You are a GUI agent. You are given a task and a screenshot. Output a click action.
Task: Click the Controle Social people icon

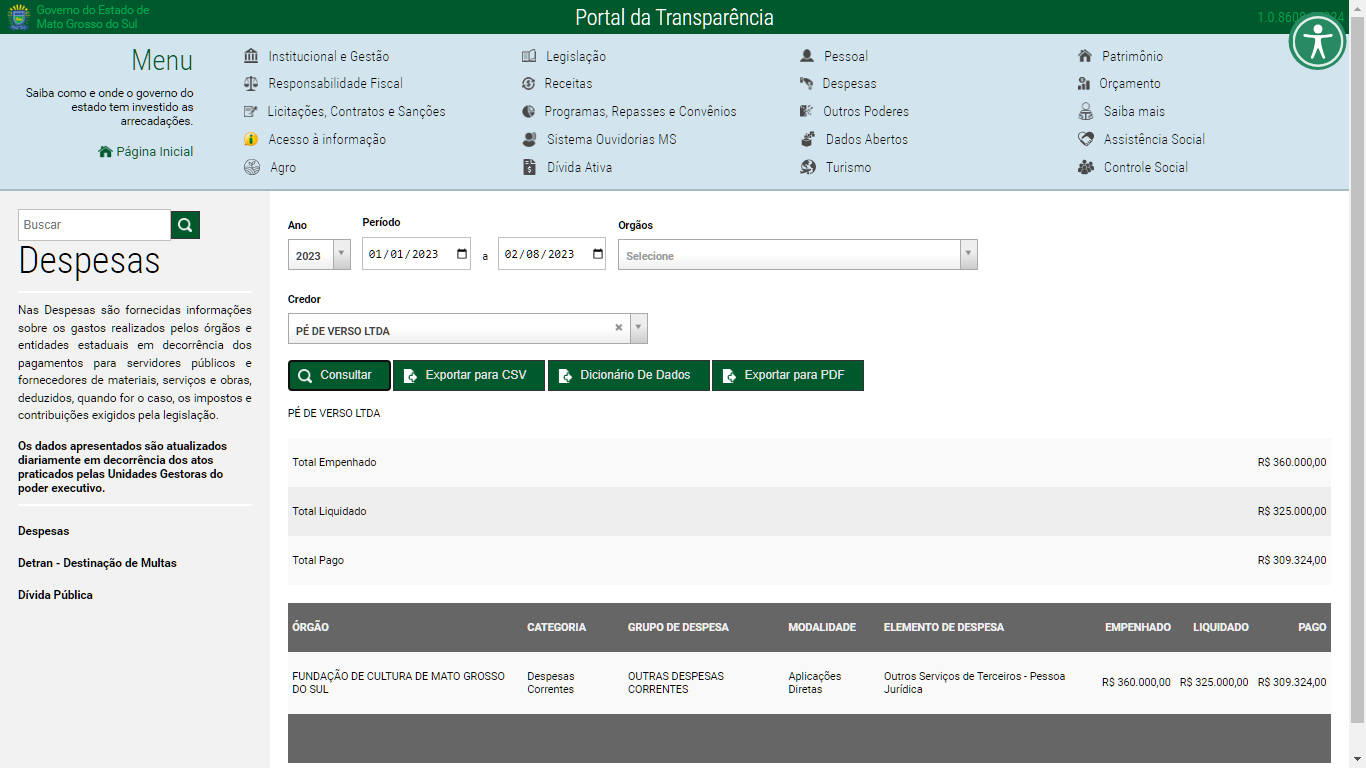pos(1086,168)
